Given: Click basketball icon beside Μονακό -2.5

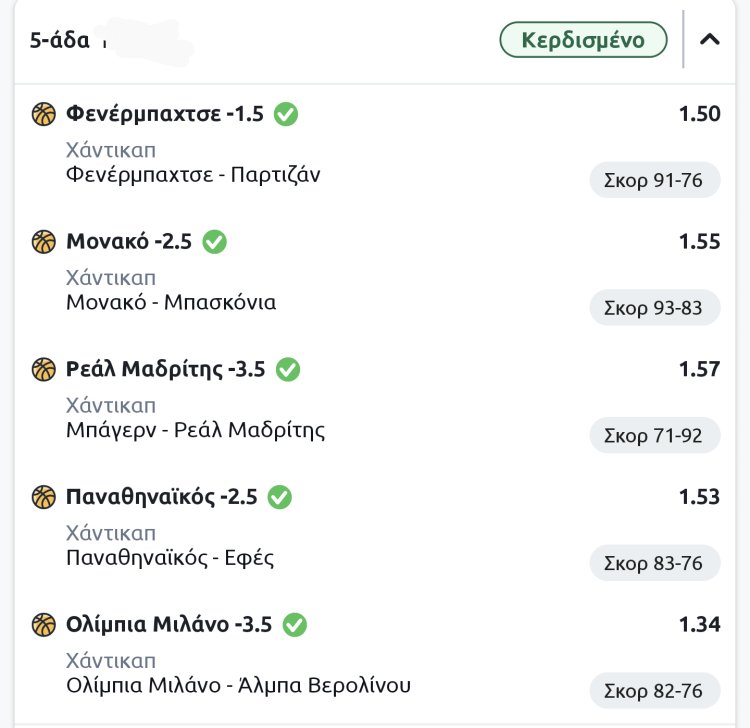Looking at the screenshot, I should click(x=44, y=242).
